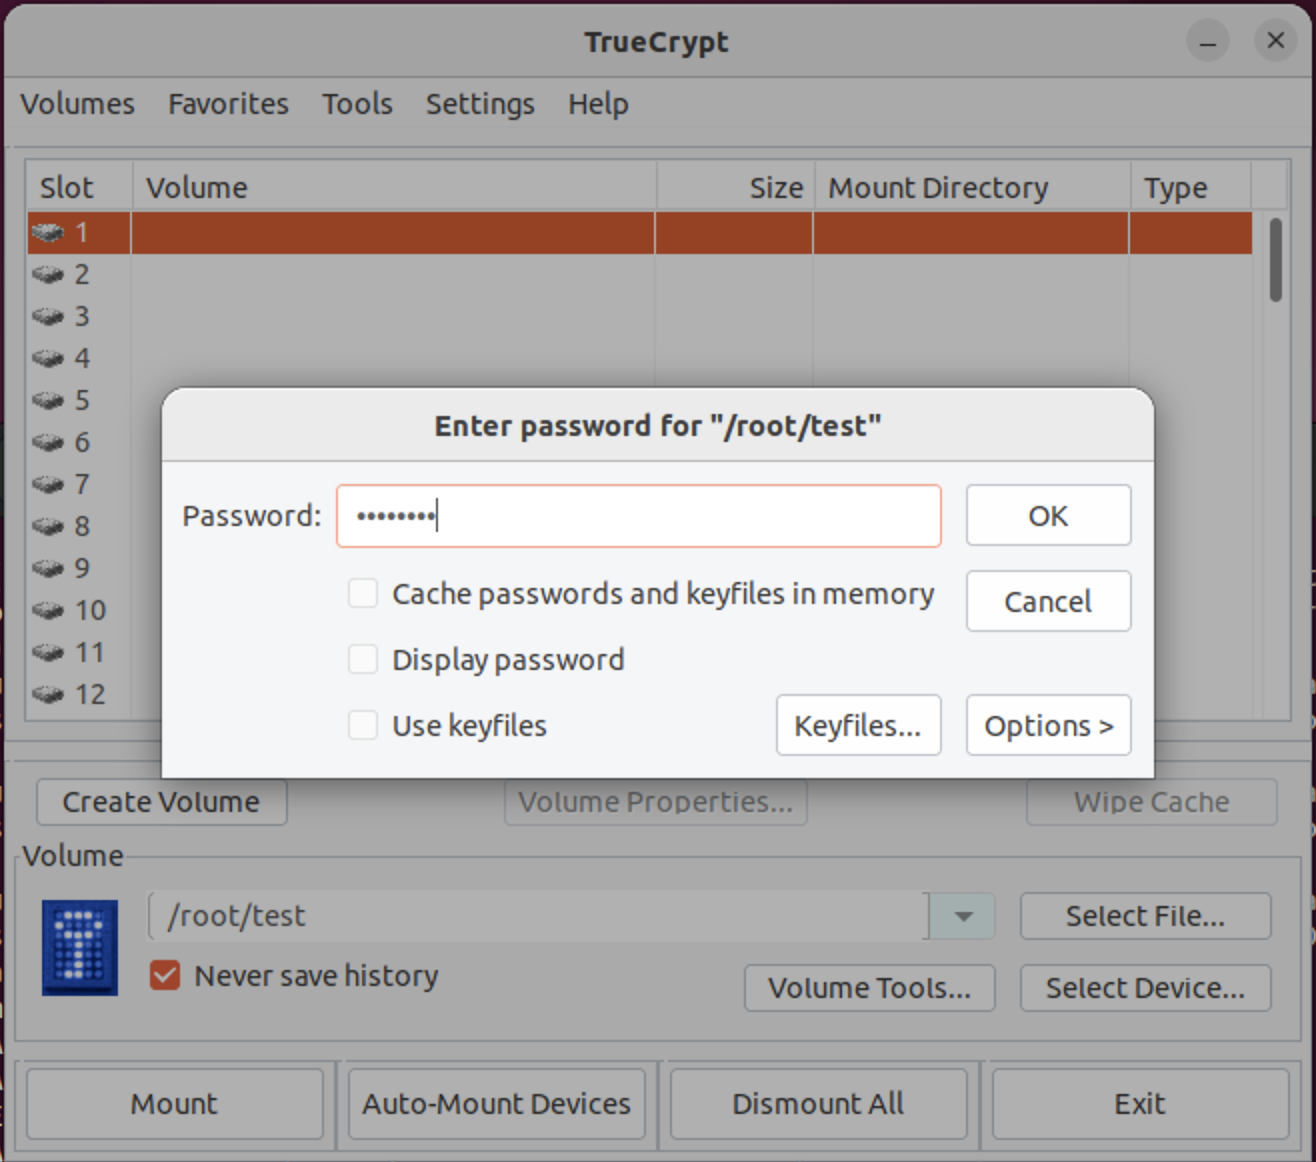Open the Settings menu
Image resolution: width=1316 pixels, height=1162 pixels.
click(480, 104)
